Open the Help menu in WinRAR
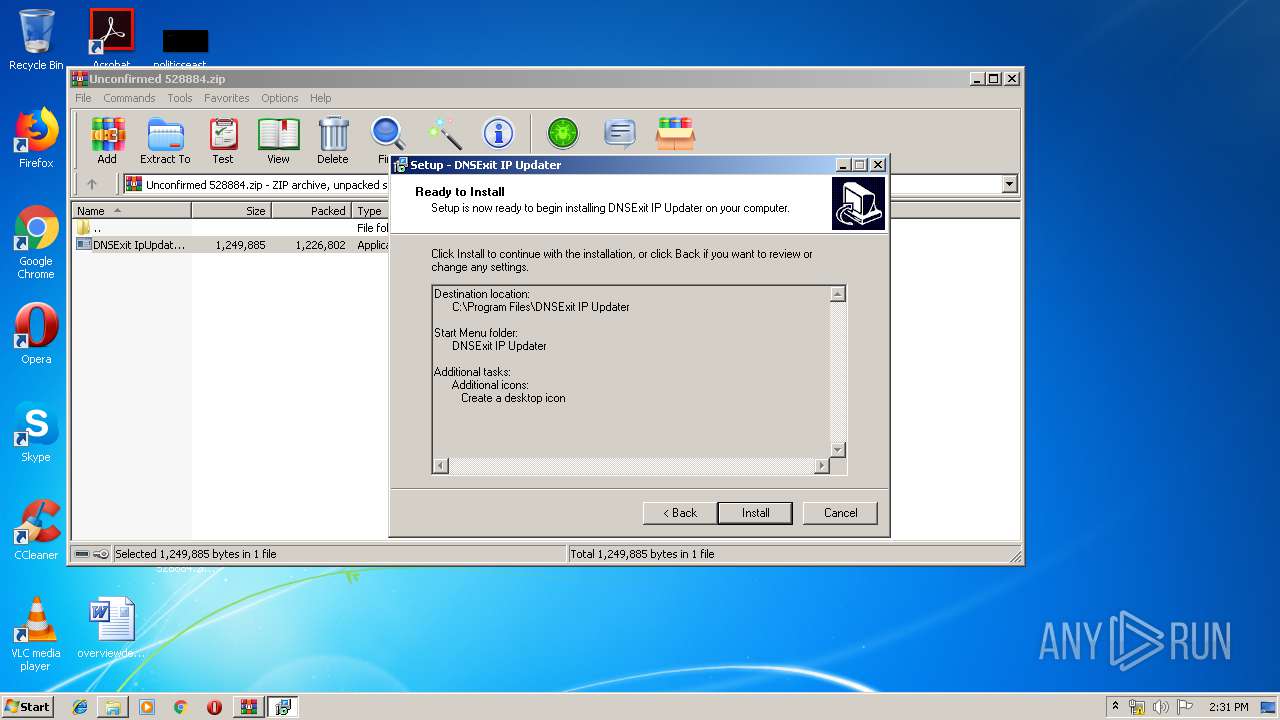The image size is (1280, 720). click(320, 98)
